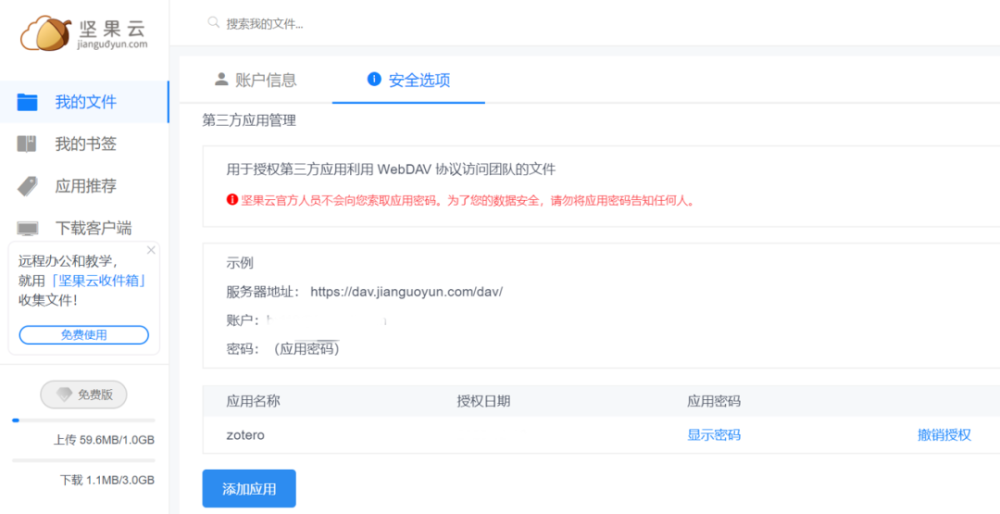Click the diamond icon on 免费版 badge
The image size is (1000, 514).
(x=64, y=395)
